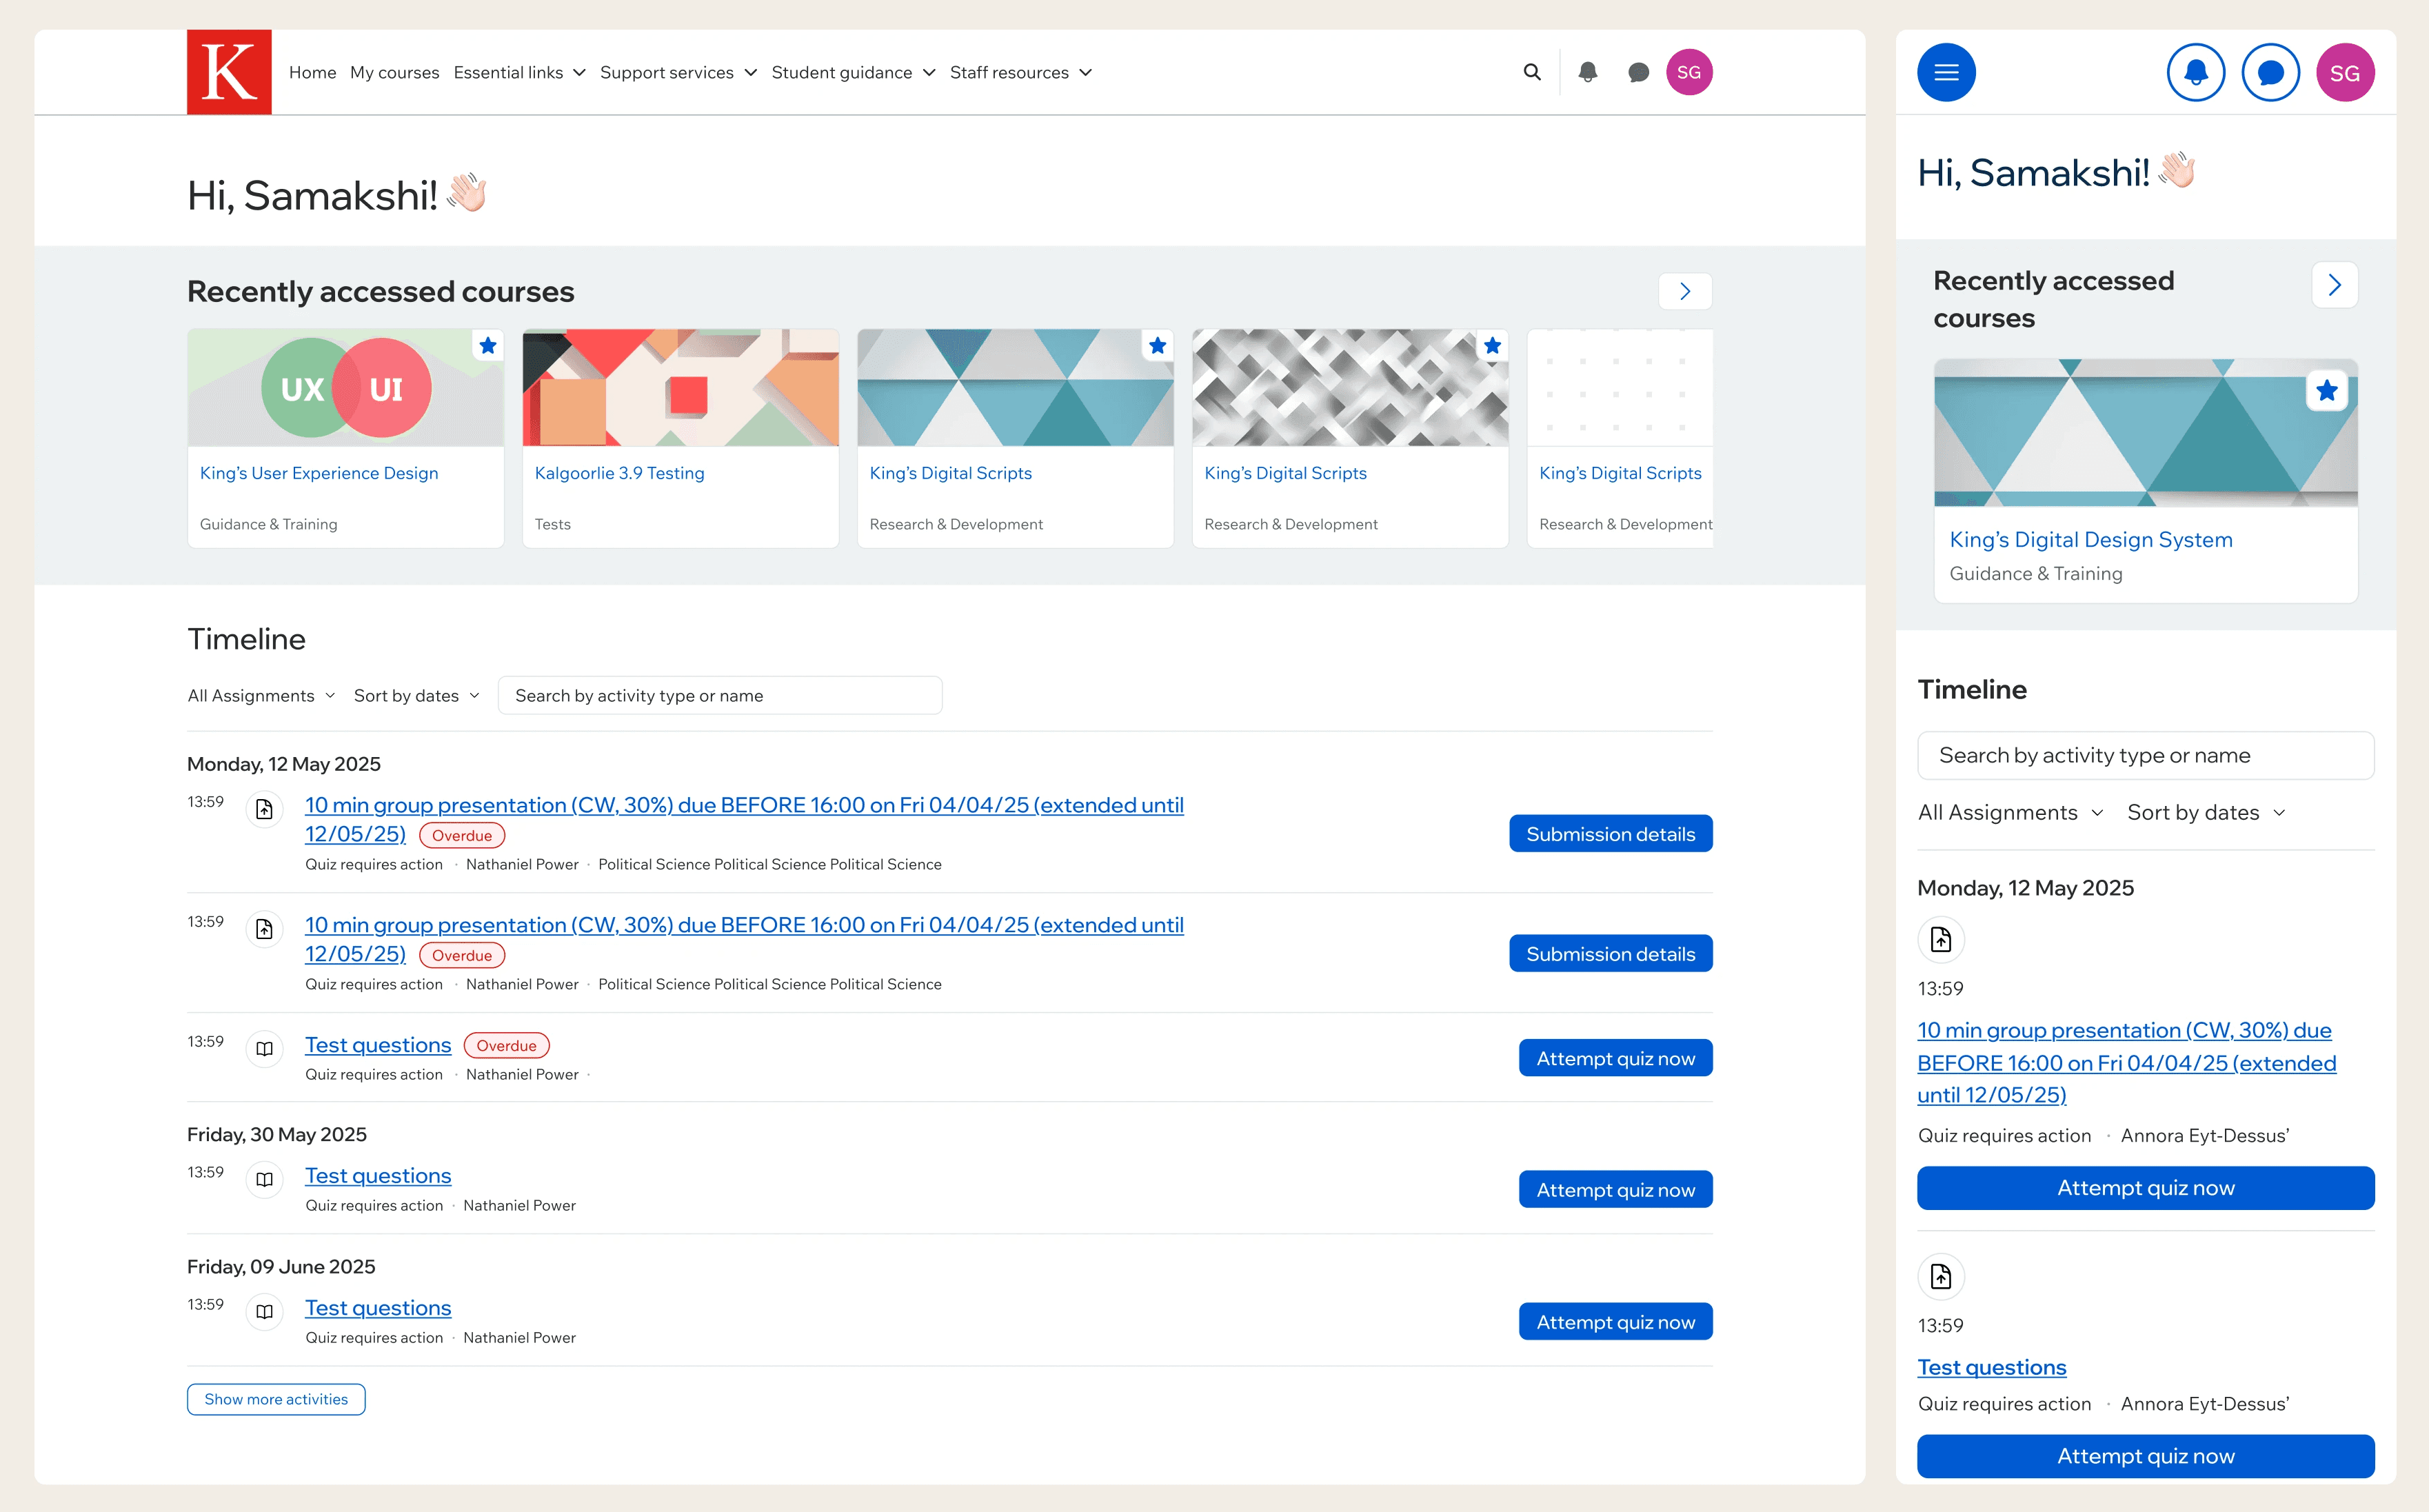The height and width of the screenshot is (1512, 2429).
Task: Toggle favourite star on metallic pattern Digital Scripts card
Action: tap(1492, 346)
